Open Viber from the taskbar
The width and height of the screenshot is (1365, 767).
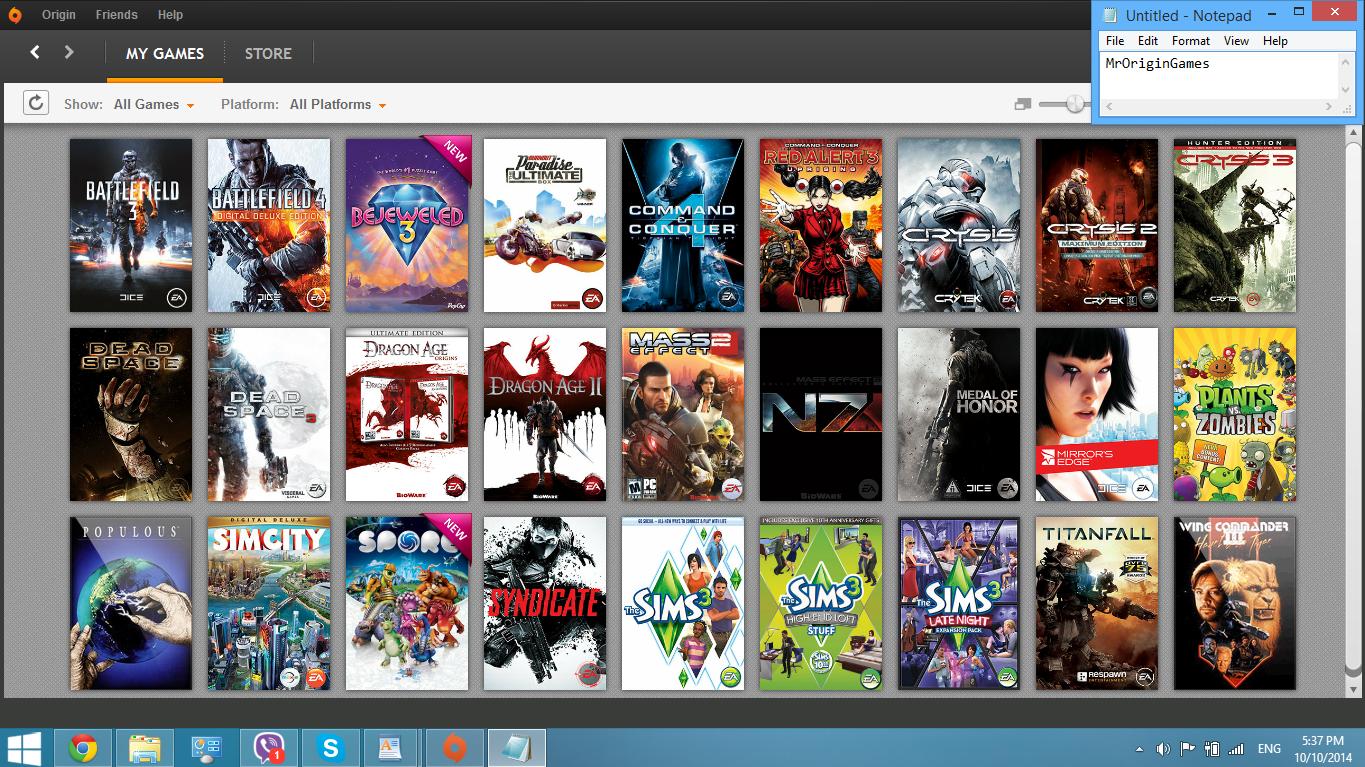click(269, 748)
